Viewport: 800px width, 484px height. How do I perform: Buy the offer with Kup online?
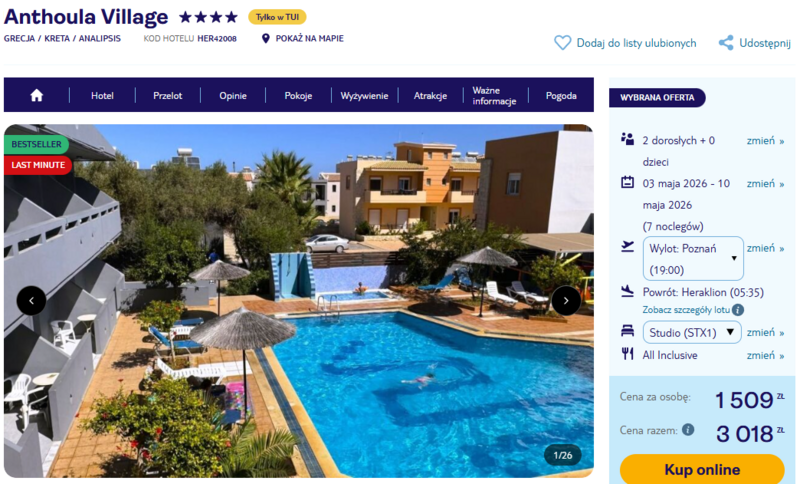[702, 469]
